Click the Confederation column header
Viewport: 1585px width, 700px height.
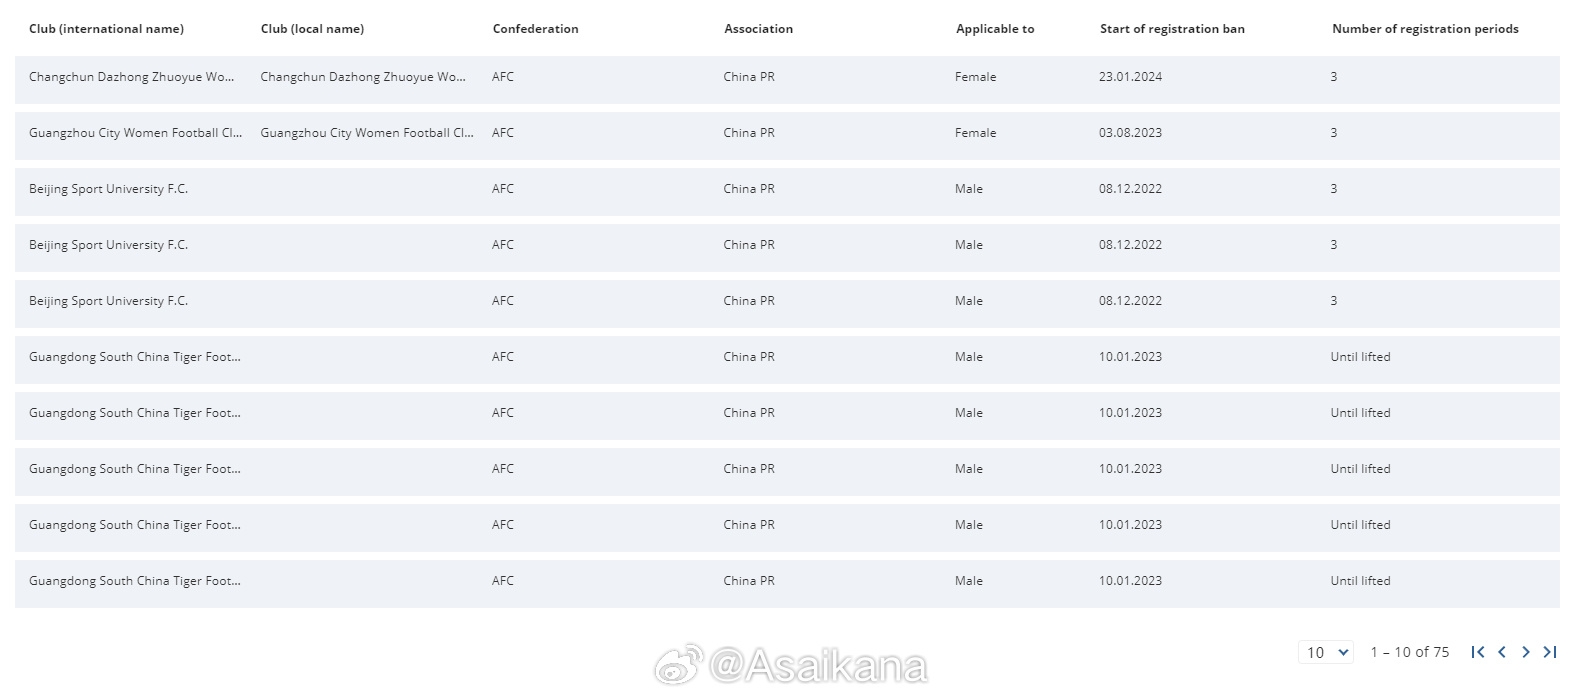pyautogui.click(x=535, y=29)
